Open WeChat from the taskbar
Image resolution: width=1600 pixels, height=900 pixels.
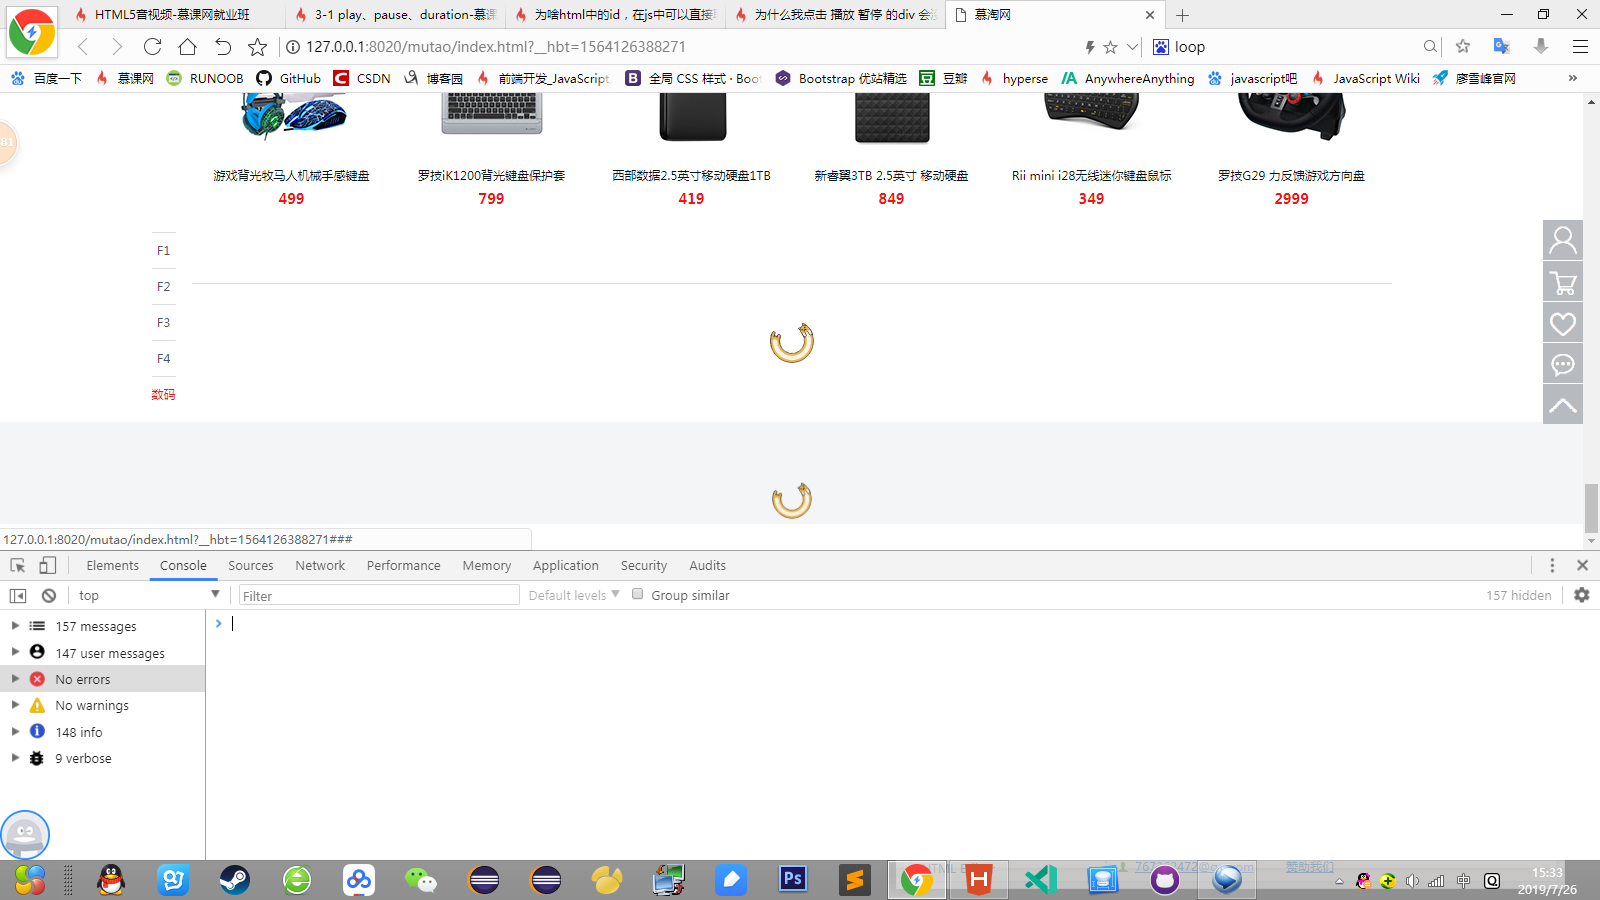[421, 880]
